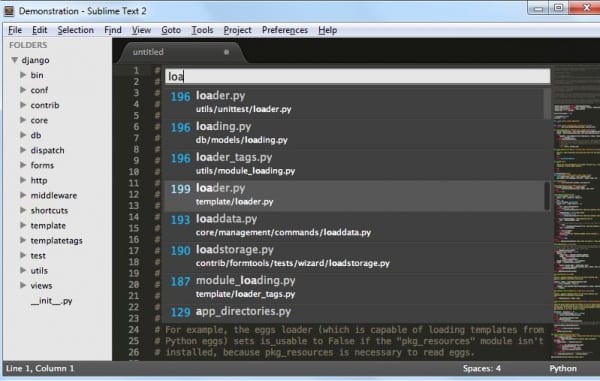Viewport: 600px width, 381px height.
Task: Expand the bin folder
Action: pos(23,75)
